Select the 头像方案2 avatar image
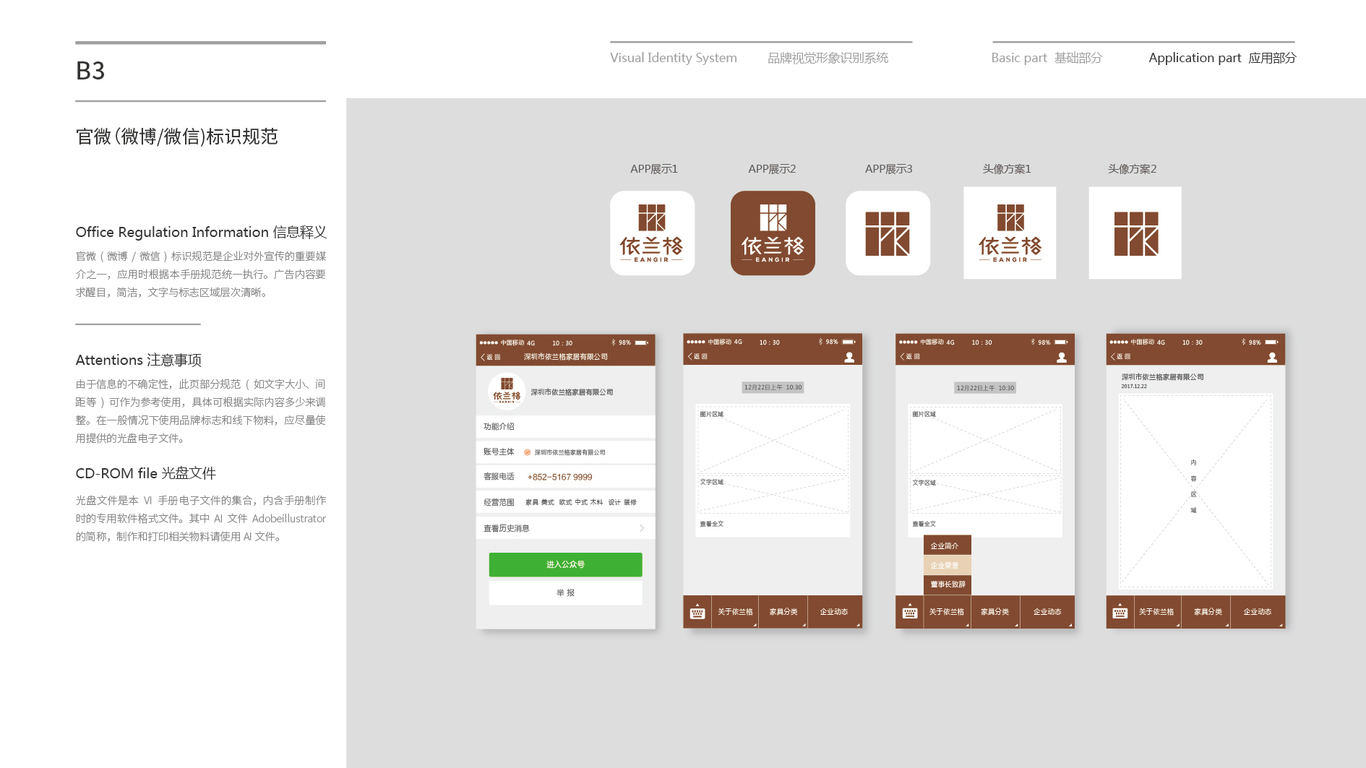Image resolution: width=1366 pixels, height=768 pixels. point(1135,233)
